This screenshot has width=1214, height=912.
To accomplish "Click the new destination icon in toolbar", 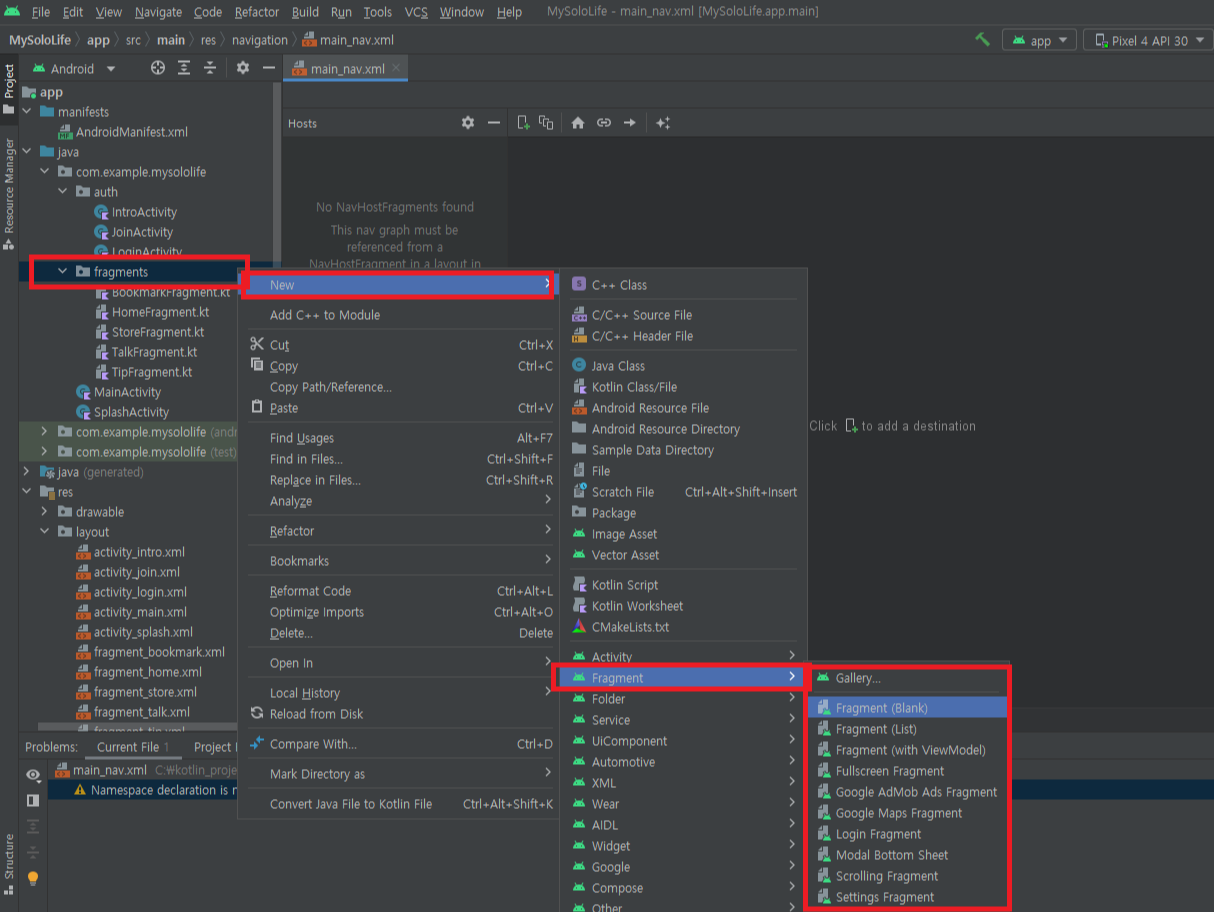I will pyautogui.click(x=523, y=123).
